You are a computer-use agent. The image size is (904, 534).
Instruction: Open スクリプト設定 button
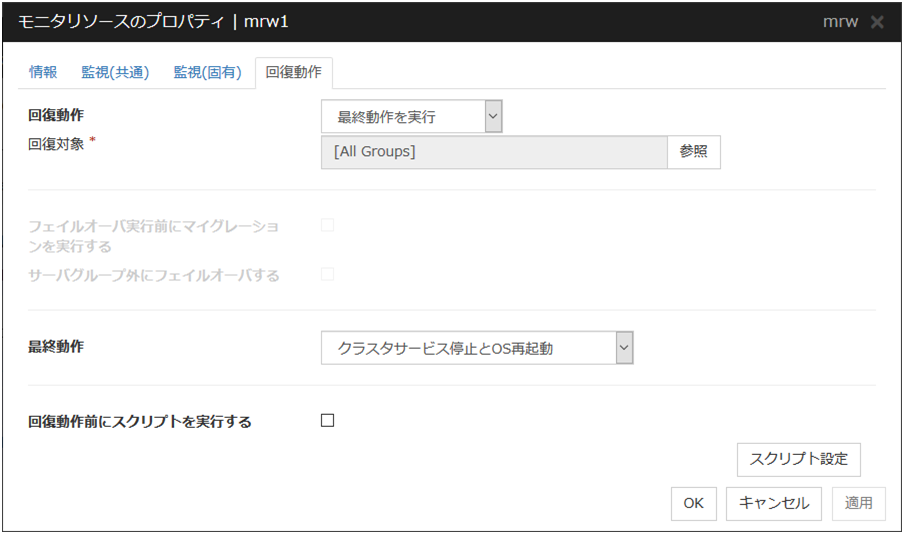click(798, 459)
